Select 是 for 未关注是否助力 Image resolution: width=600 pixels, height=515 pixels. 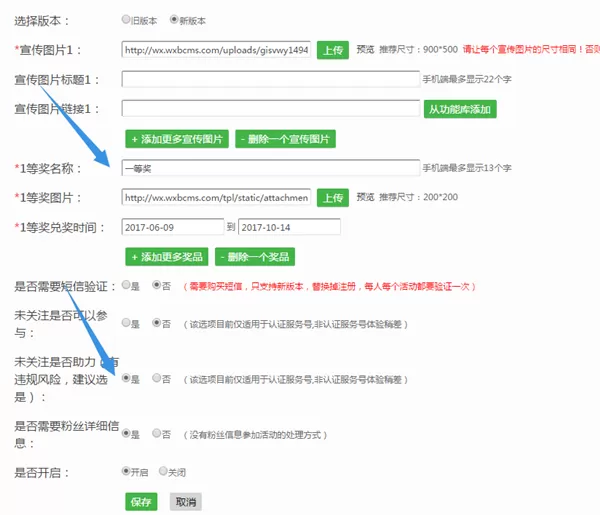pyautogui.click(x=126, y=378)
